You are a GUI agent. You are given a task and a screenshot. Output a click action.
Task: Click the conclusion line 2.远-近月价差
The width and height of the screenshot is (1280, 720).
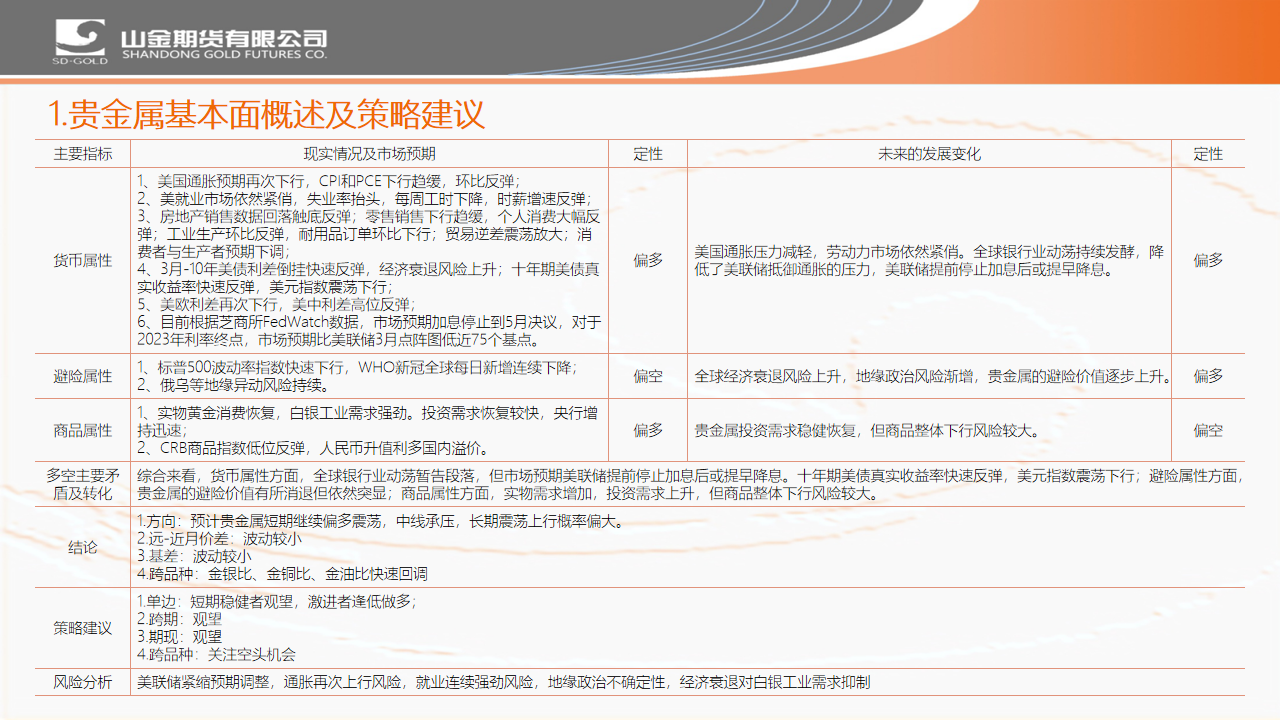tap(219, 538)
